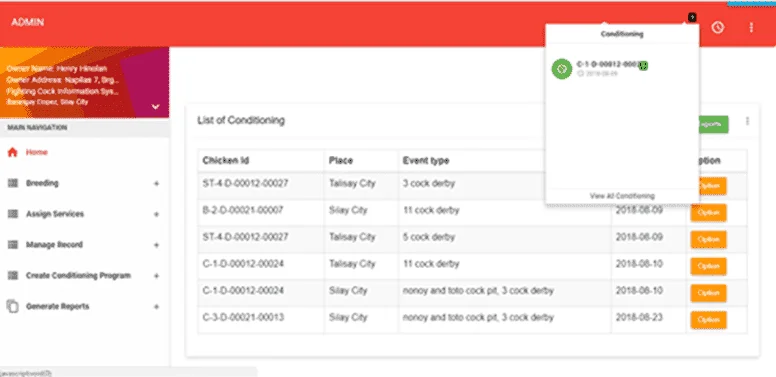Click Option button for C-1-D-00012-00024 Talisay City row
The image size is (776, 377).
point(708,266)
